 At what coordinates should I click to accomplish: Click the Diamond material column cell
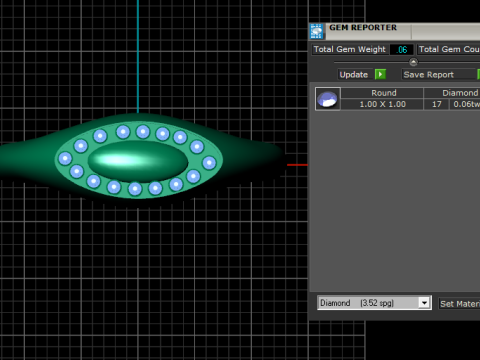click(x=452, y=93)
